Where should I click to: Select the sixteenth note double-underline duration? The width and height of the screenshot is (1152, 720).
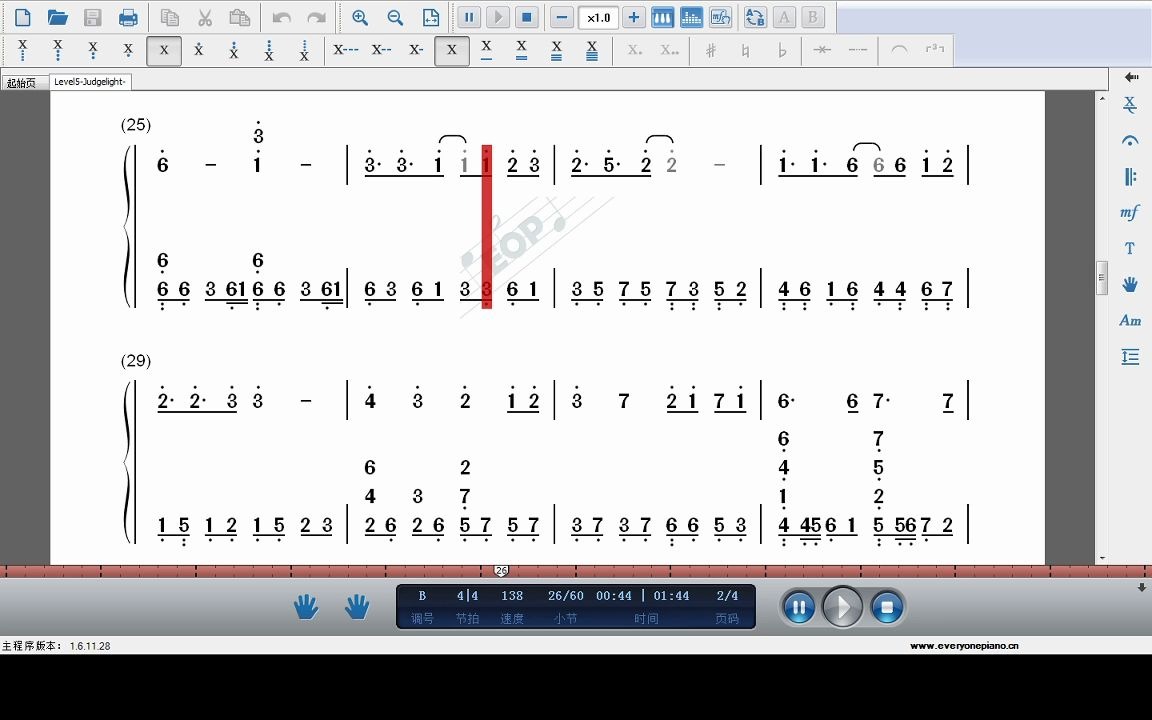[522, 50]
